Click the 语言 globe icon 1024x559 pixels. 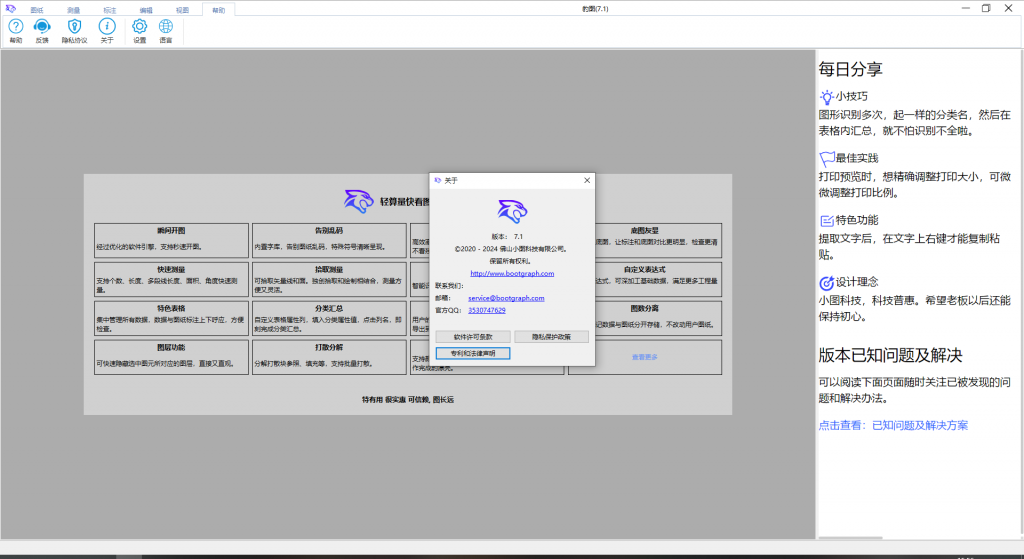(x=166, y=27)
